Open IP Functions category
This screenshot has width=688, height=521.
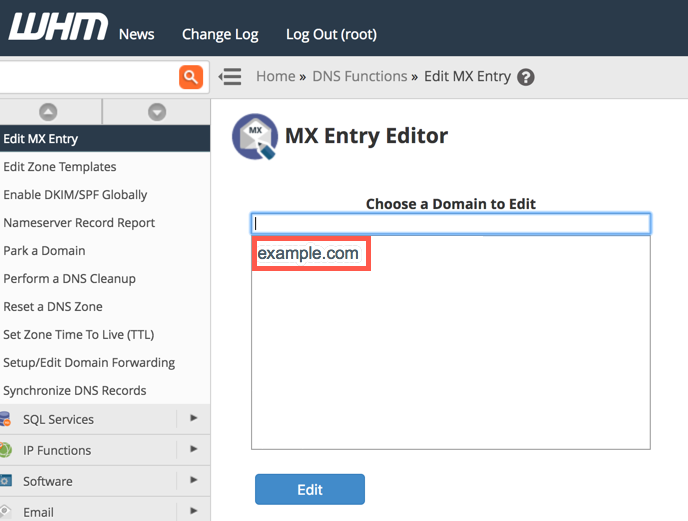[x=57, y=450]
